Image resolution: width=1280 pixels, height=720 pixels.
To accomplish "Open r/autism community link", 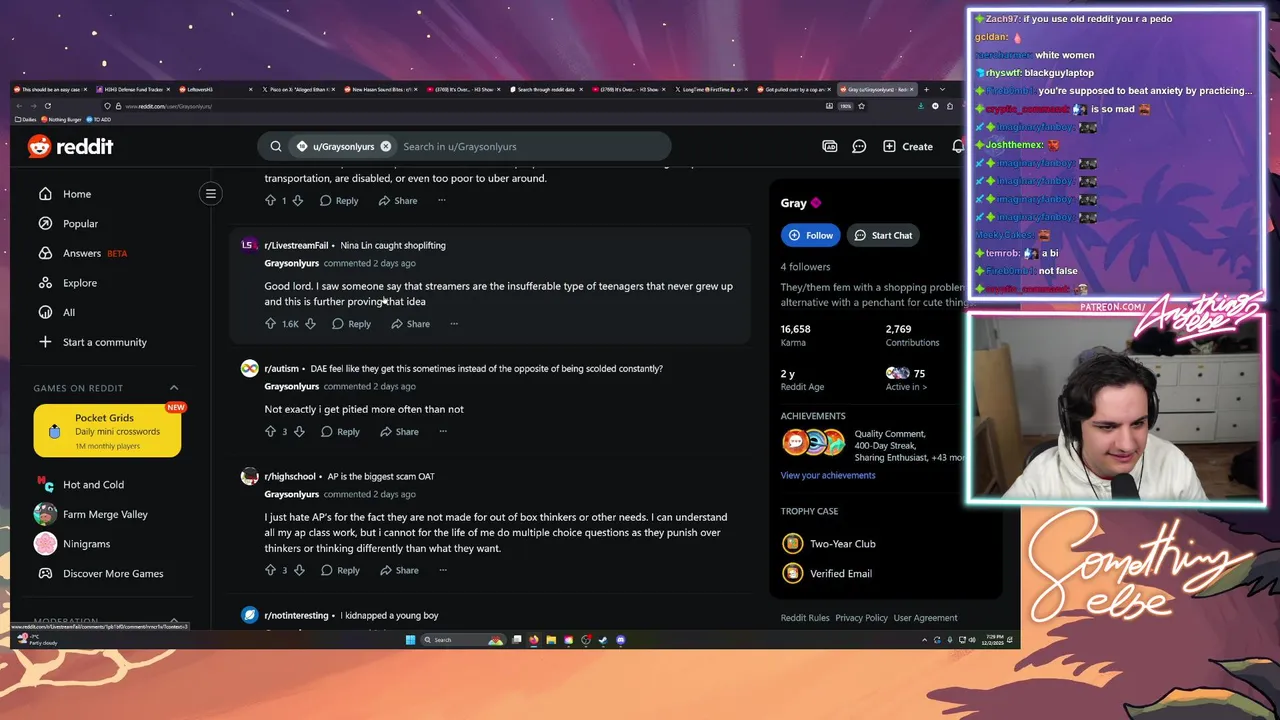I will (x=281, y=369).
